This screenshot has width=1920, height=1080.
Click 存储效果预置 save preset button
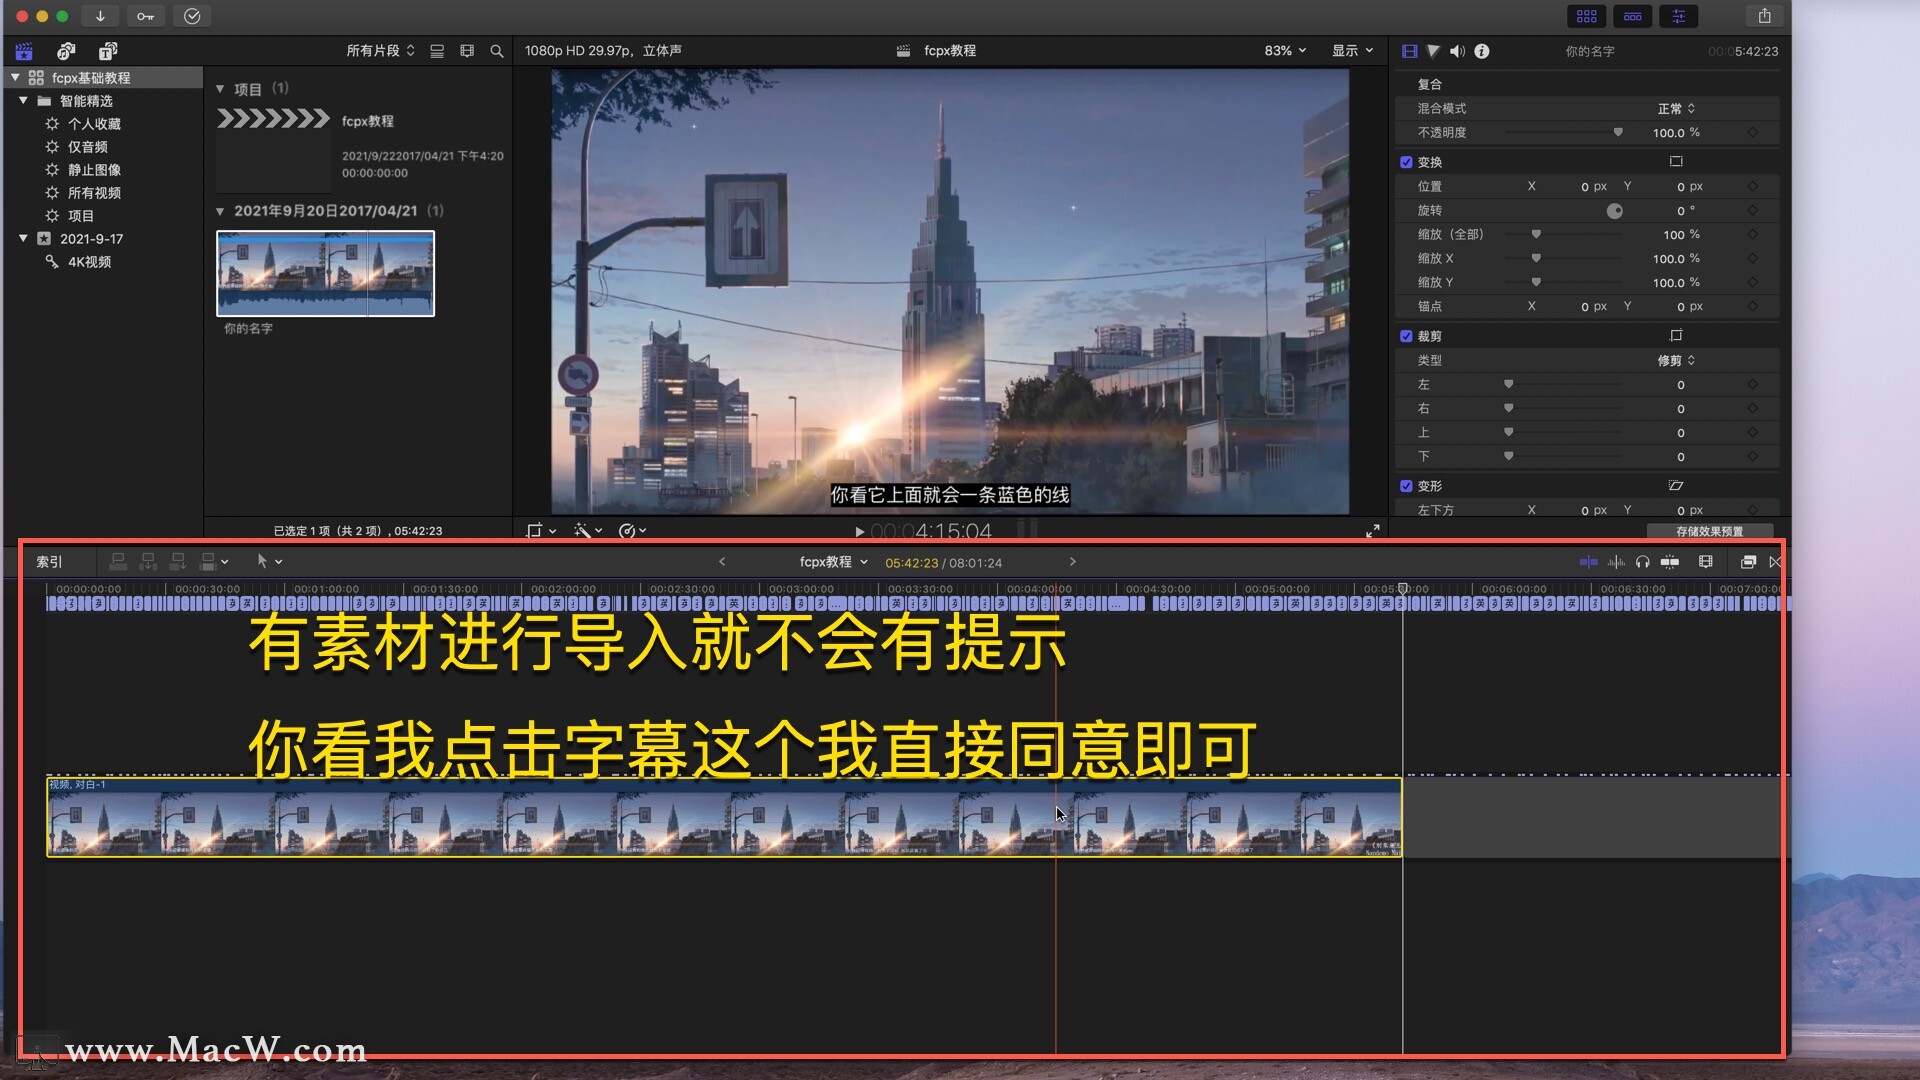pos(1709,531)
